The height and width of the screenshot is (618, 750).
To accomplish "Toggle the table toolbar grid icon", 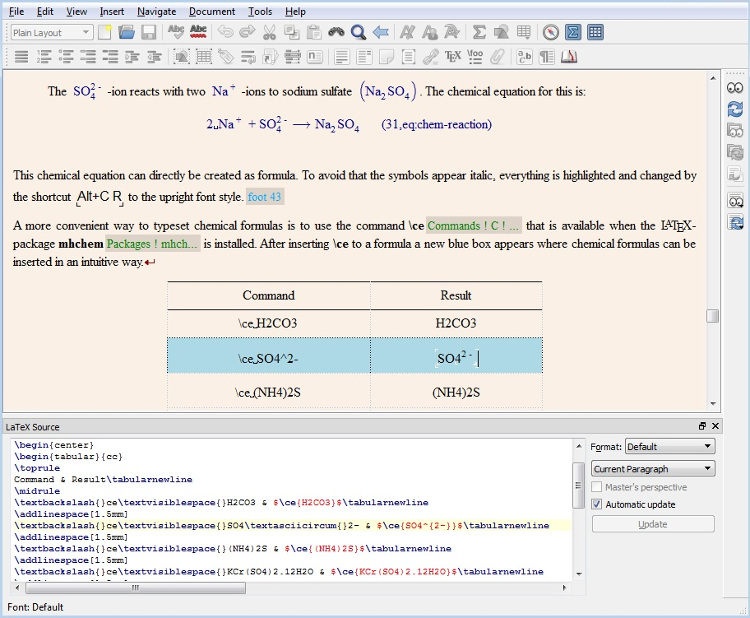I will tap(595, 33).
